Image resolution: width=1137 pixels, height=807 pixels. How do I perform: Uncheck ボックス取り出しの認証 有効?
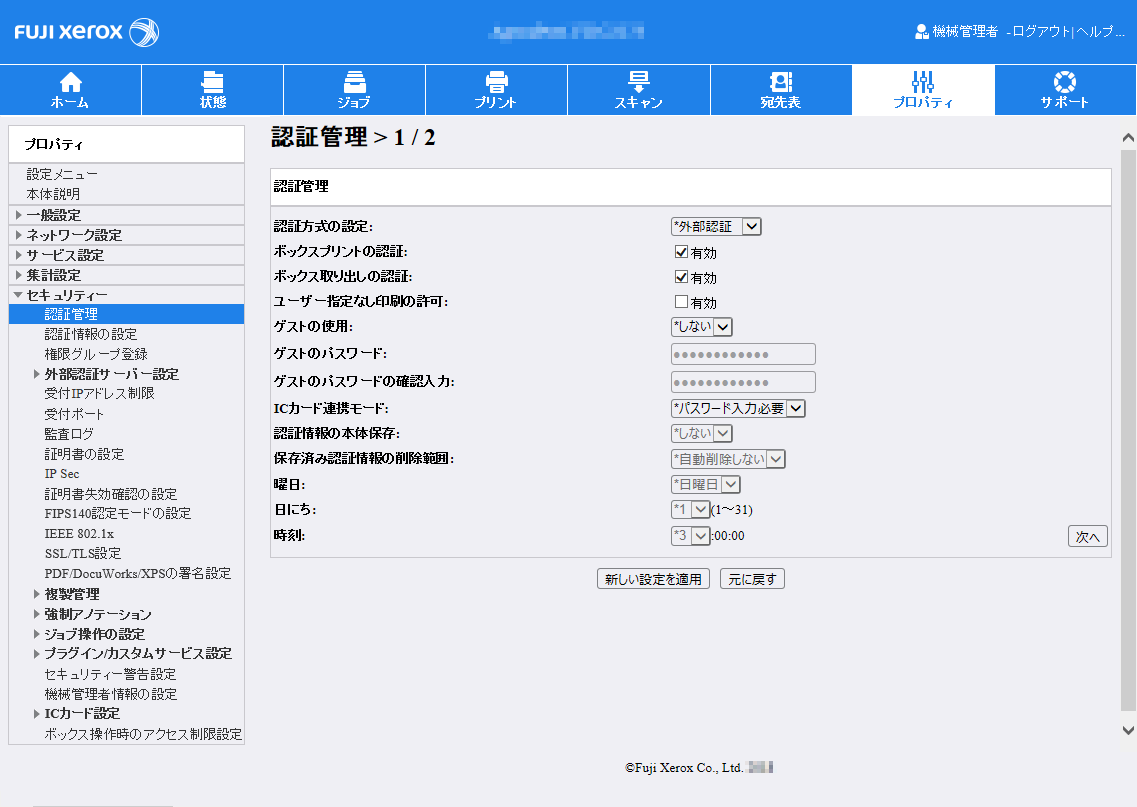pyautogui.click(x=682, y=277)
